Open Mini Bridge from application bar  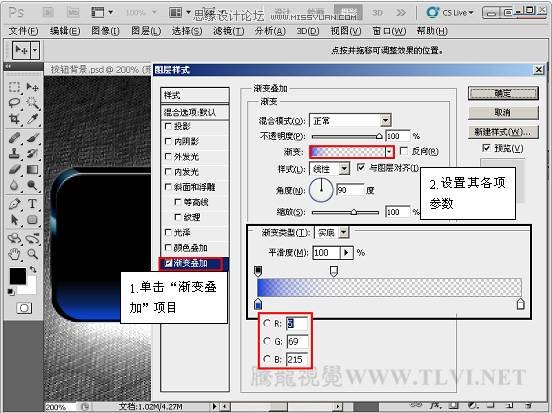73,13
